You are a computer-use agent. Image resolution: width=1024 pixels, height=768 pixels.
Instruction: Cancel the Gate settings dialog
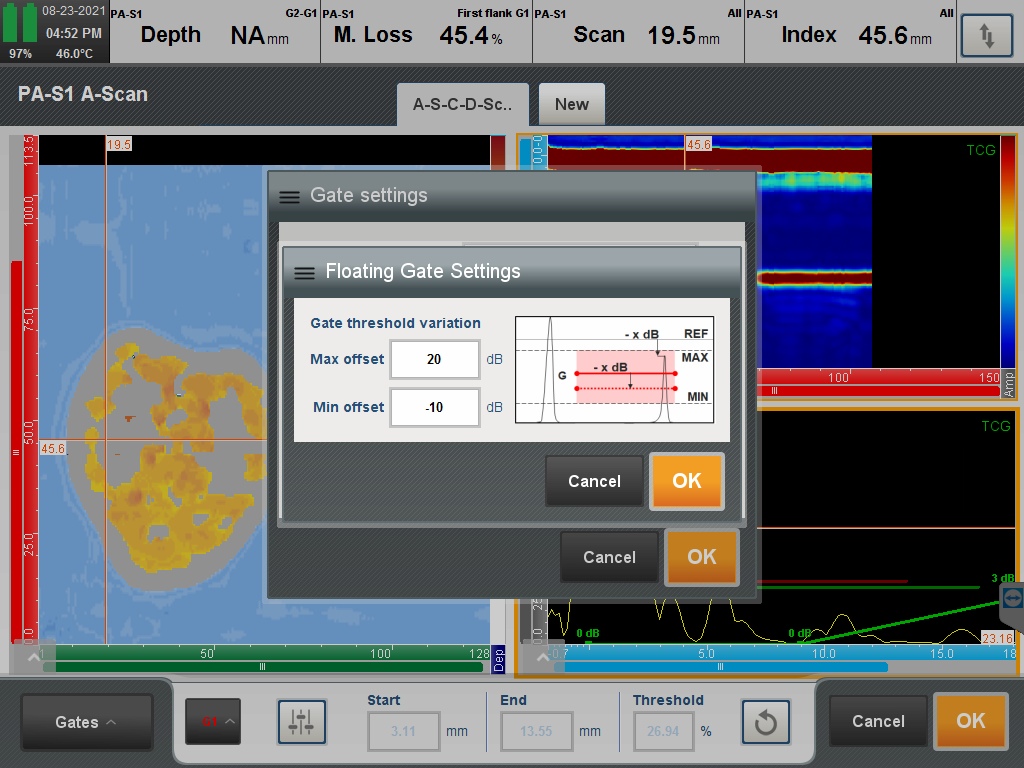click(609, 557)
